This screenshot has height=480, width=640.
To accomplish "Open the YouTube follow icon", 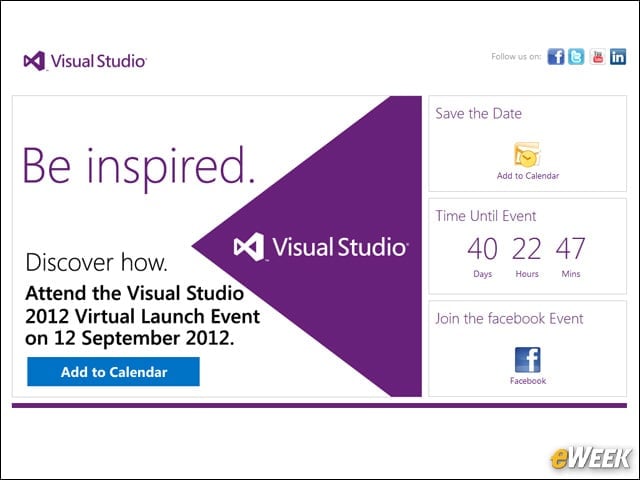I will click(x=598, y=57).
